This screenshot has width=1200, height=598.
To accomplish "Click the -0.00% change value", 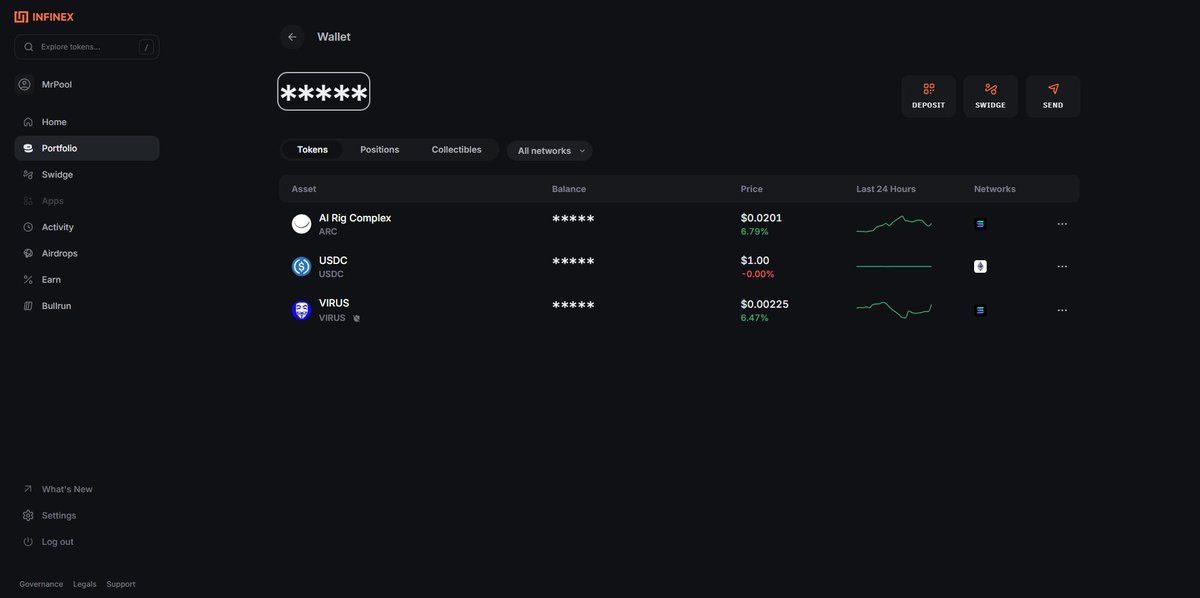I will [758, 274].
